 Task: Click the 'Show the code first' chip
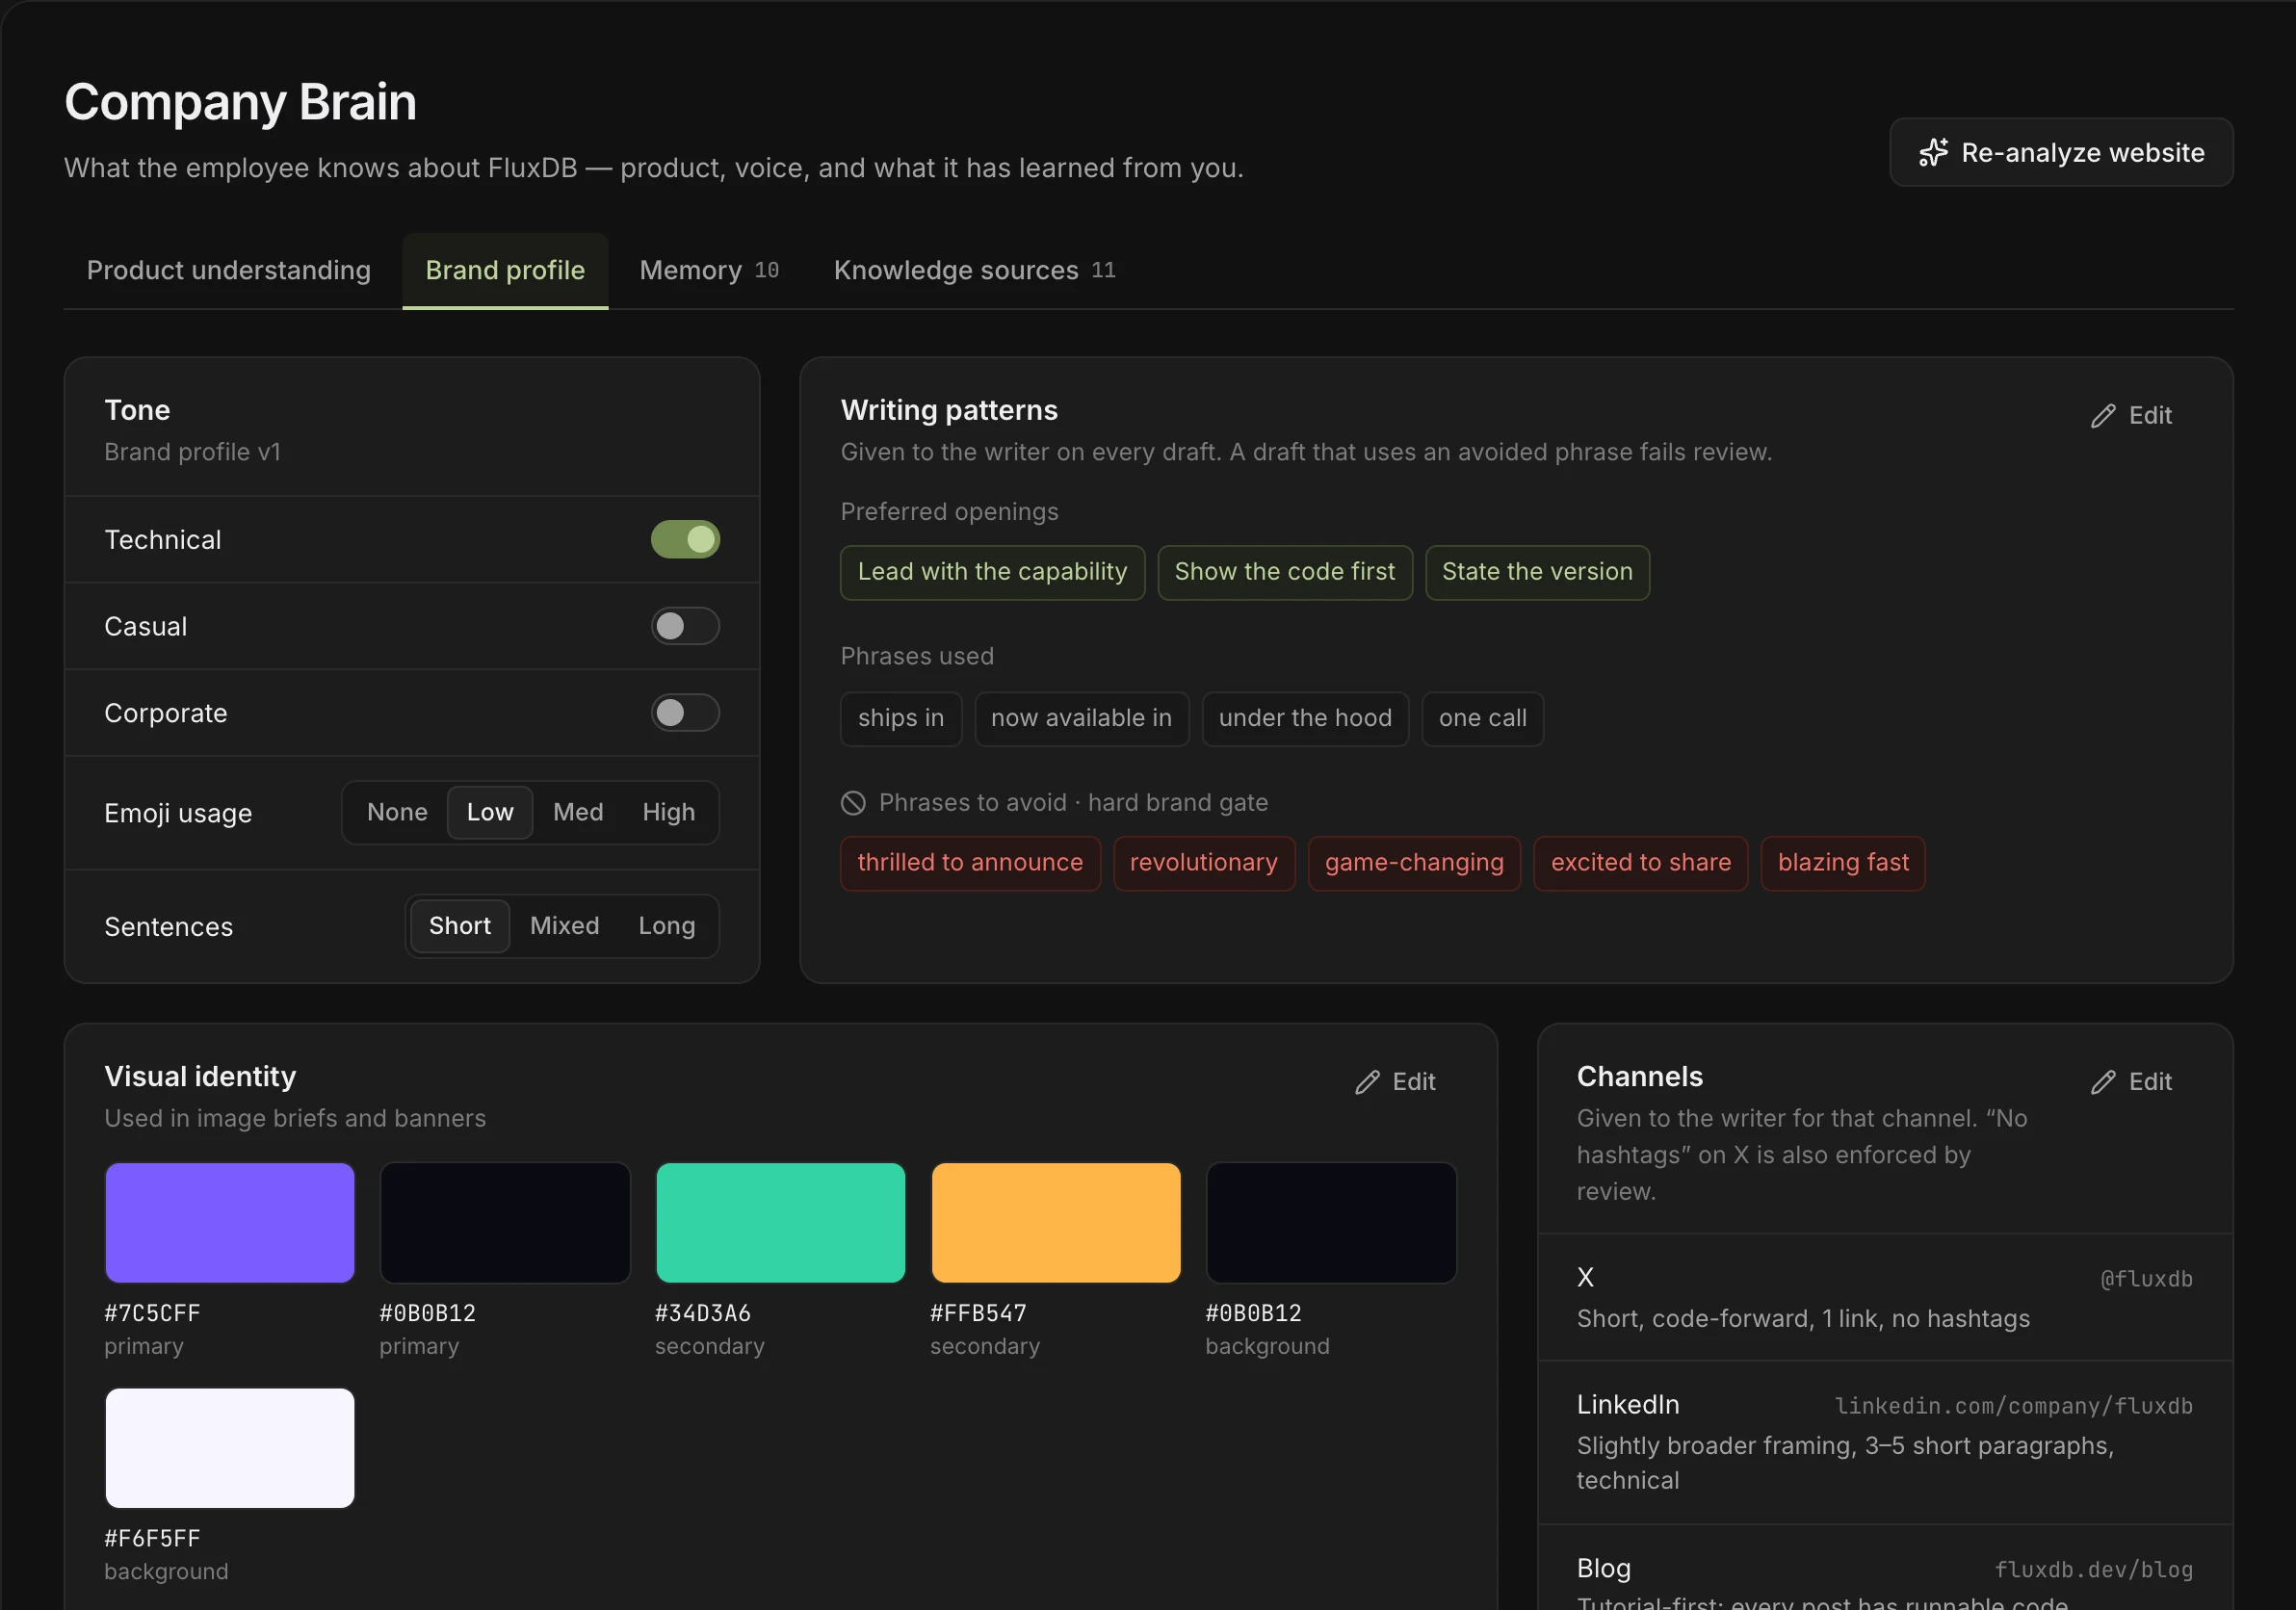(x=1284, y=572)
